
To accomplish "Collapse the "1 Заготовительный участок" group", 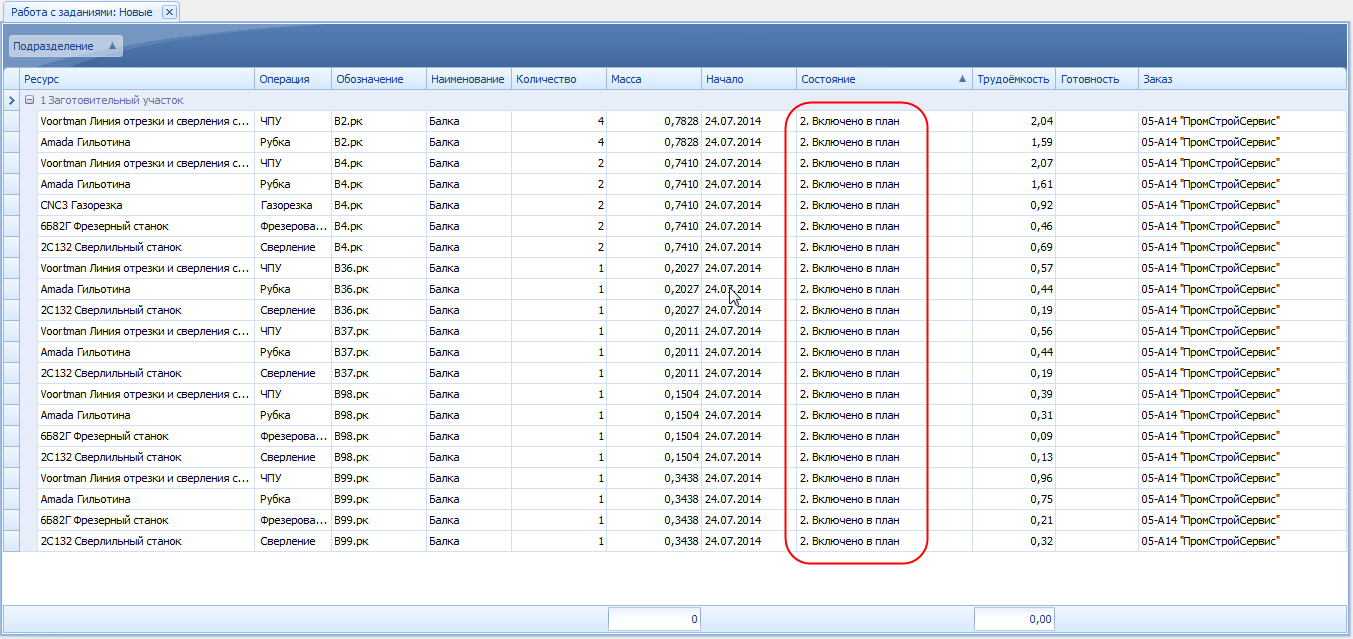I will click(29, 100).
